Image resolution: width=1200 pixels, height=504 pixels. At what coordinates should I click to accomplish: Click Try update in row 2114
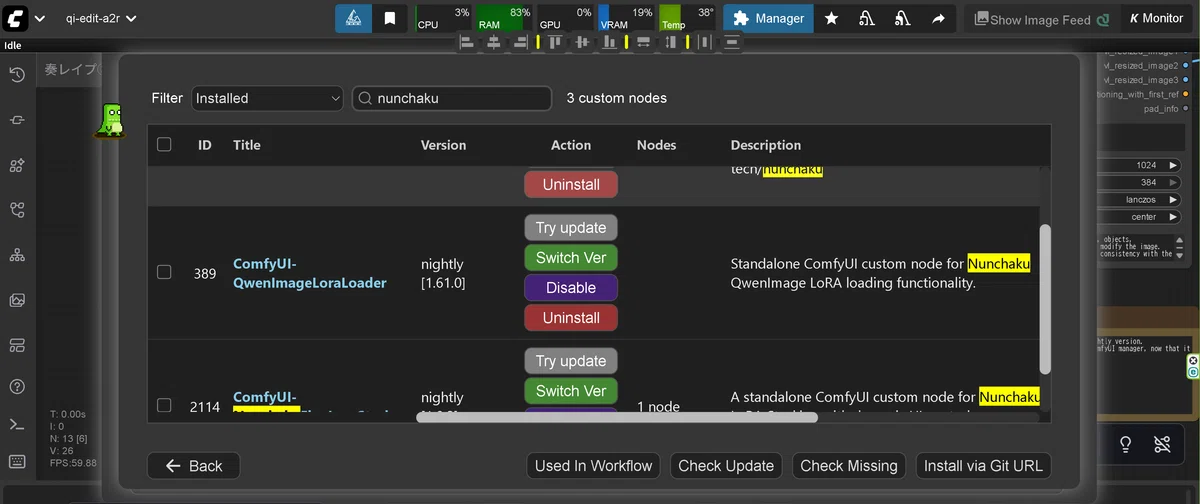coord(571,360)
